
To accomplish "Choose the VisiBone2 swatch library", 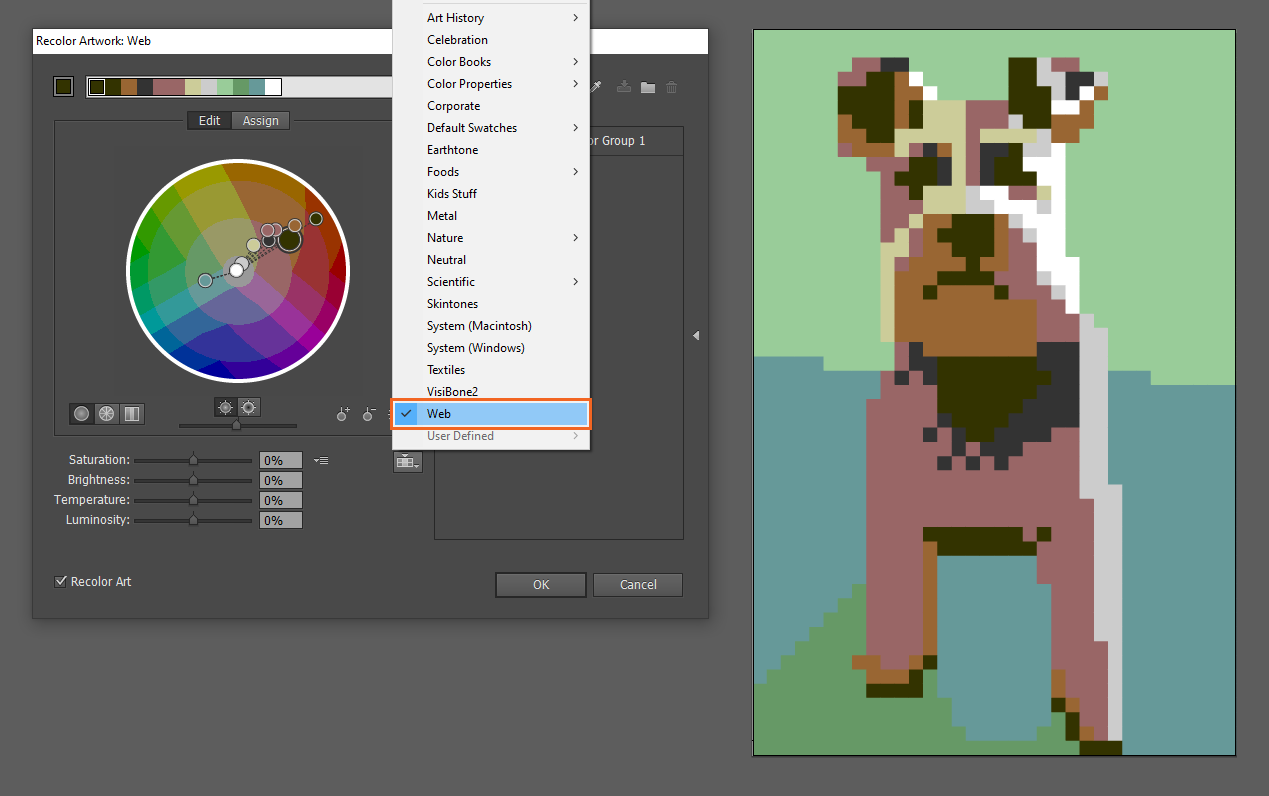I will [x=491, y=392].
